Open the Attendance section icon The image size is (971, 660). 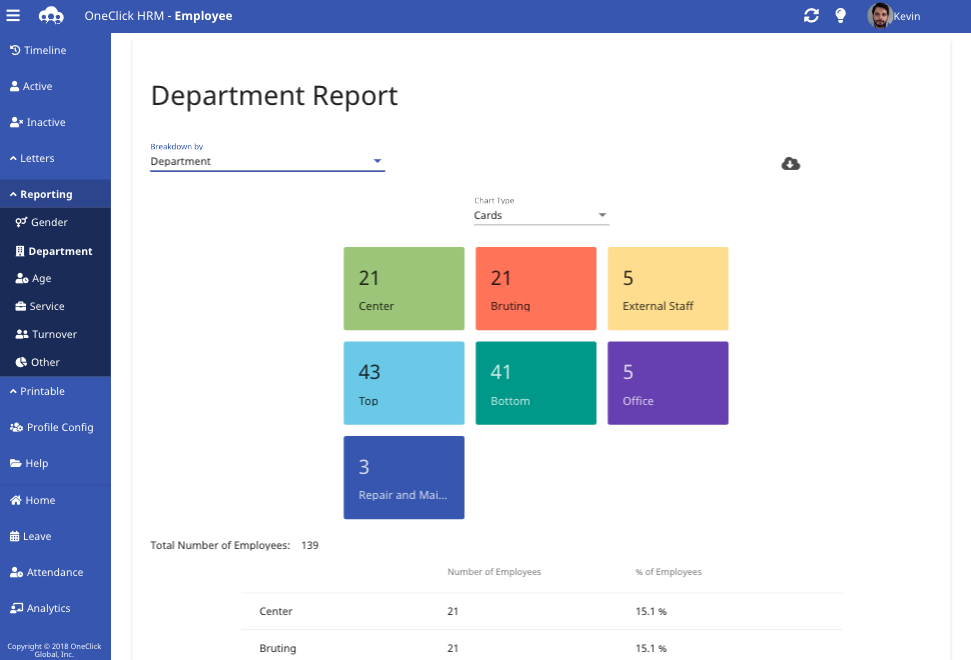(14, 571)
